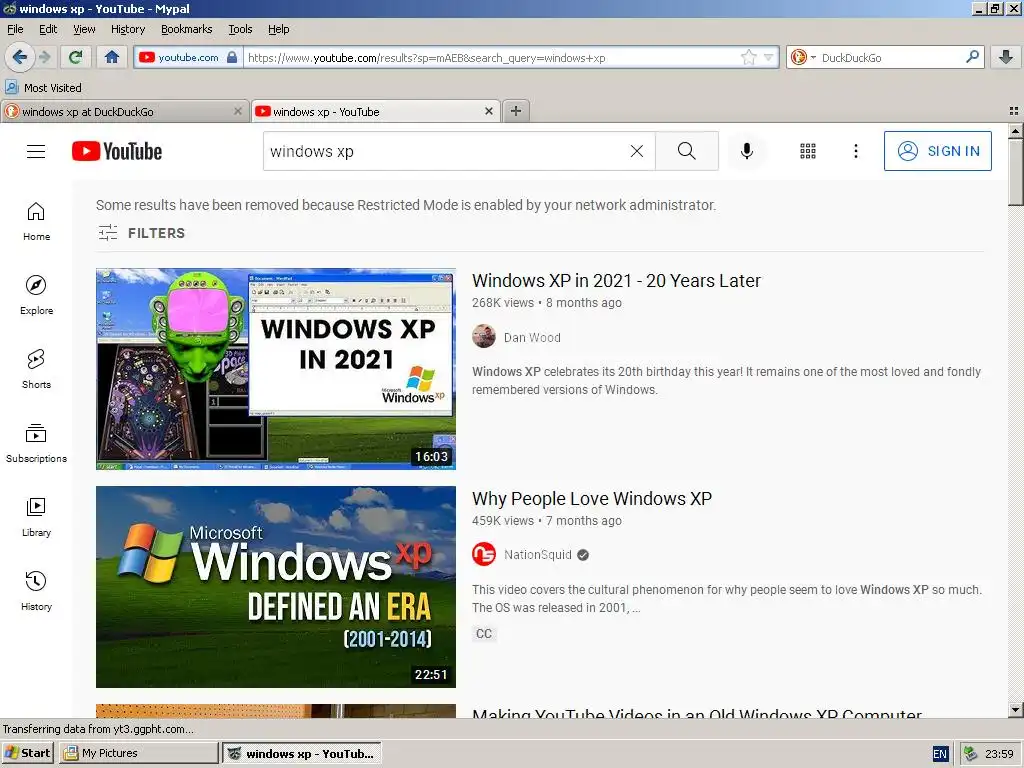Click the youtube.com site identity label

[188, 57]
